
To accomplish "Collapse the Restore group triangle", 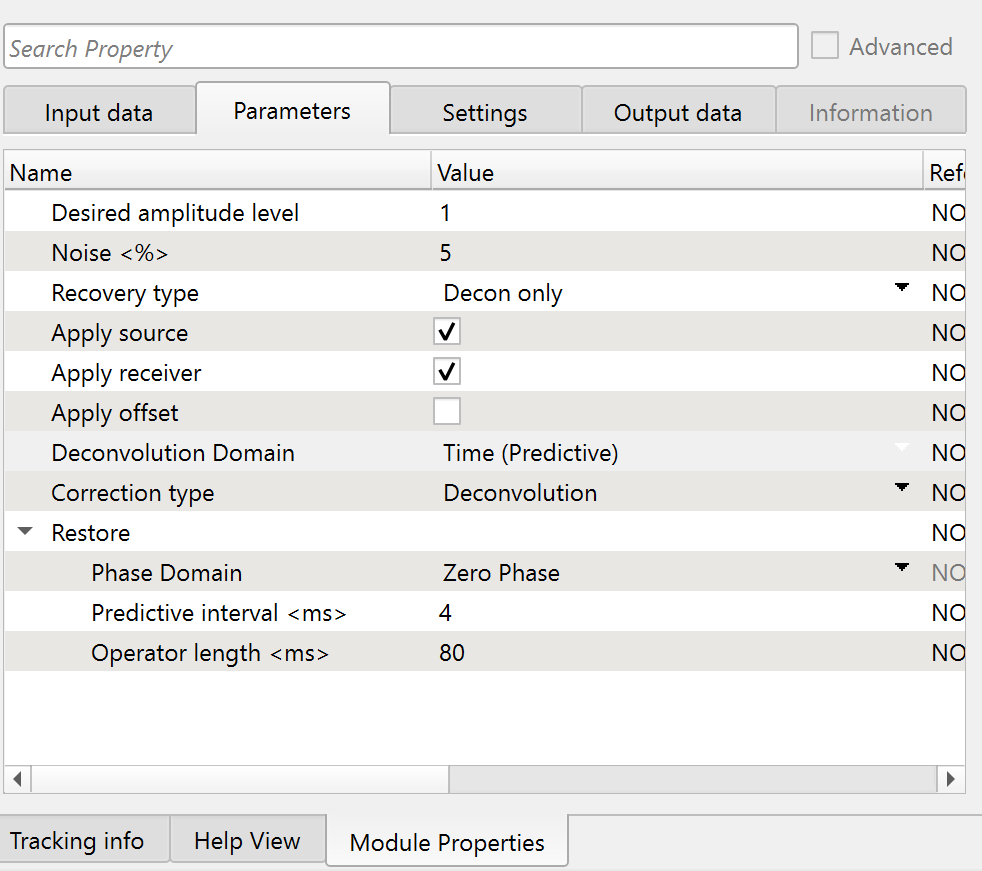I will [26, 533].
